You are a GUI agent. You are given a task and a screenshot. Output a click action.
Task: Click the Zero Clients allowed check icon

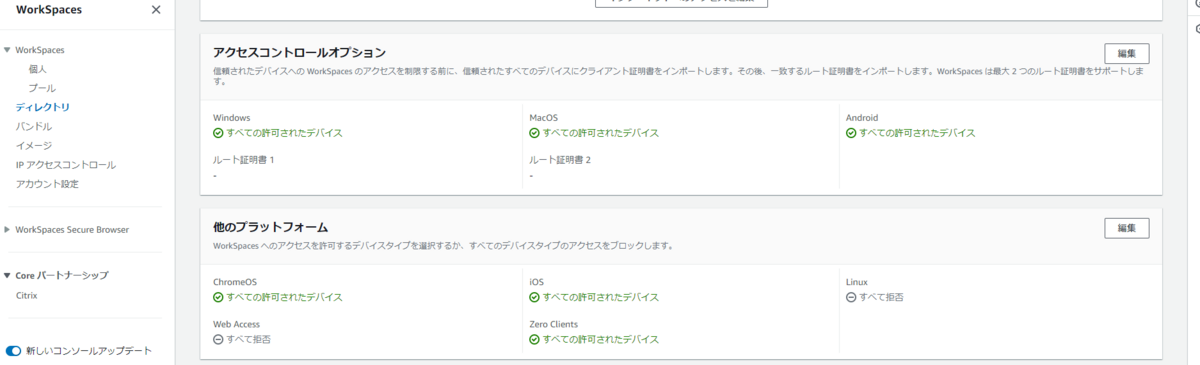534,339
